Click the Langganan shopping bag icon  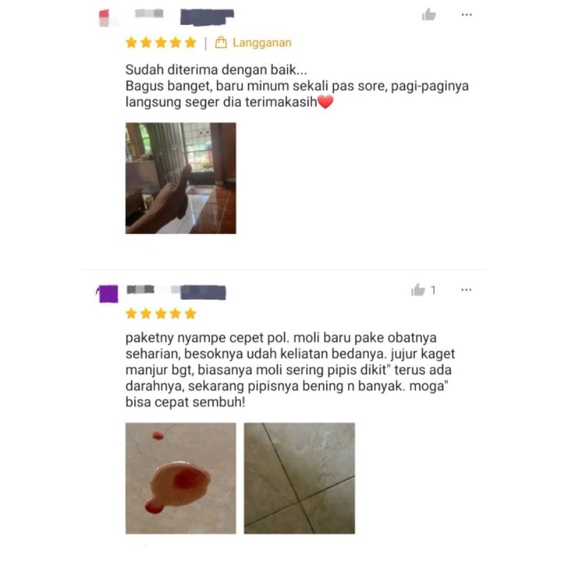pyautogui.click(x=221, y=42)
